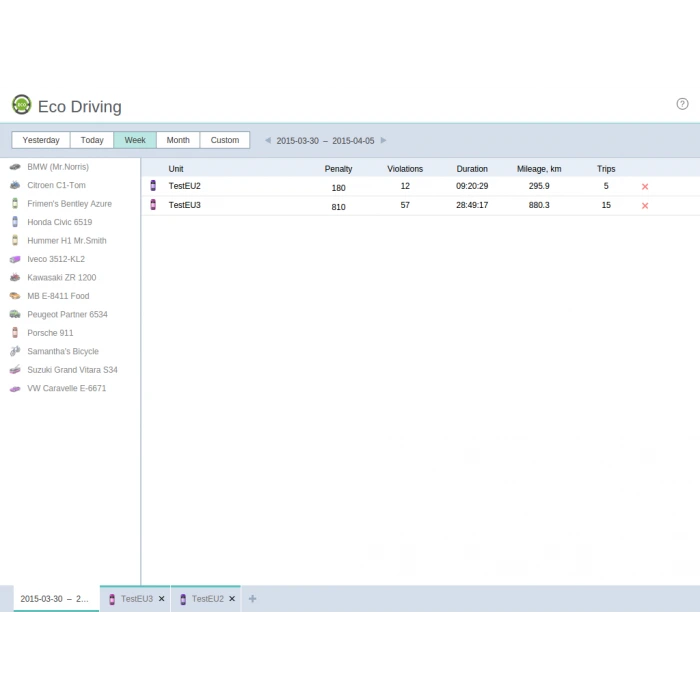Viewport: 700px width, 700px height.
Task: Go to previous week with left arrow
Action: 267,141
